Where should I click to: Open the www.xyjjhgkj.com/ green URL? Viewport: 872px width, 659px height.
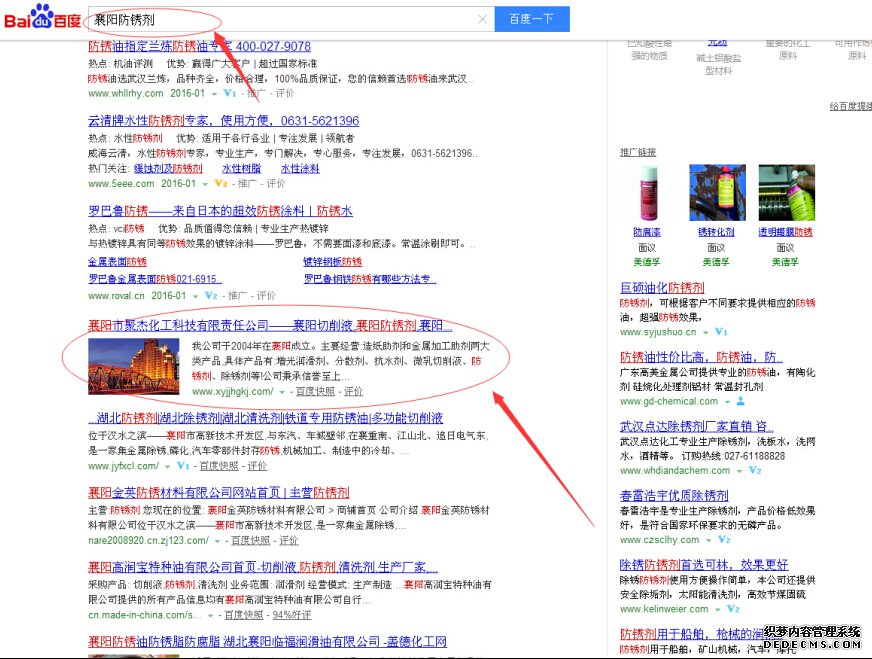click(x=232, y=392)
